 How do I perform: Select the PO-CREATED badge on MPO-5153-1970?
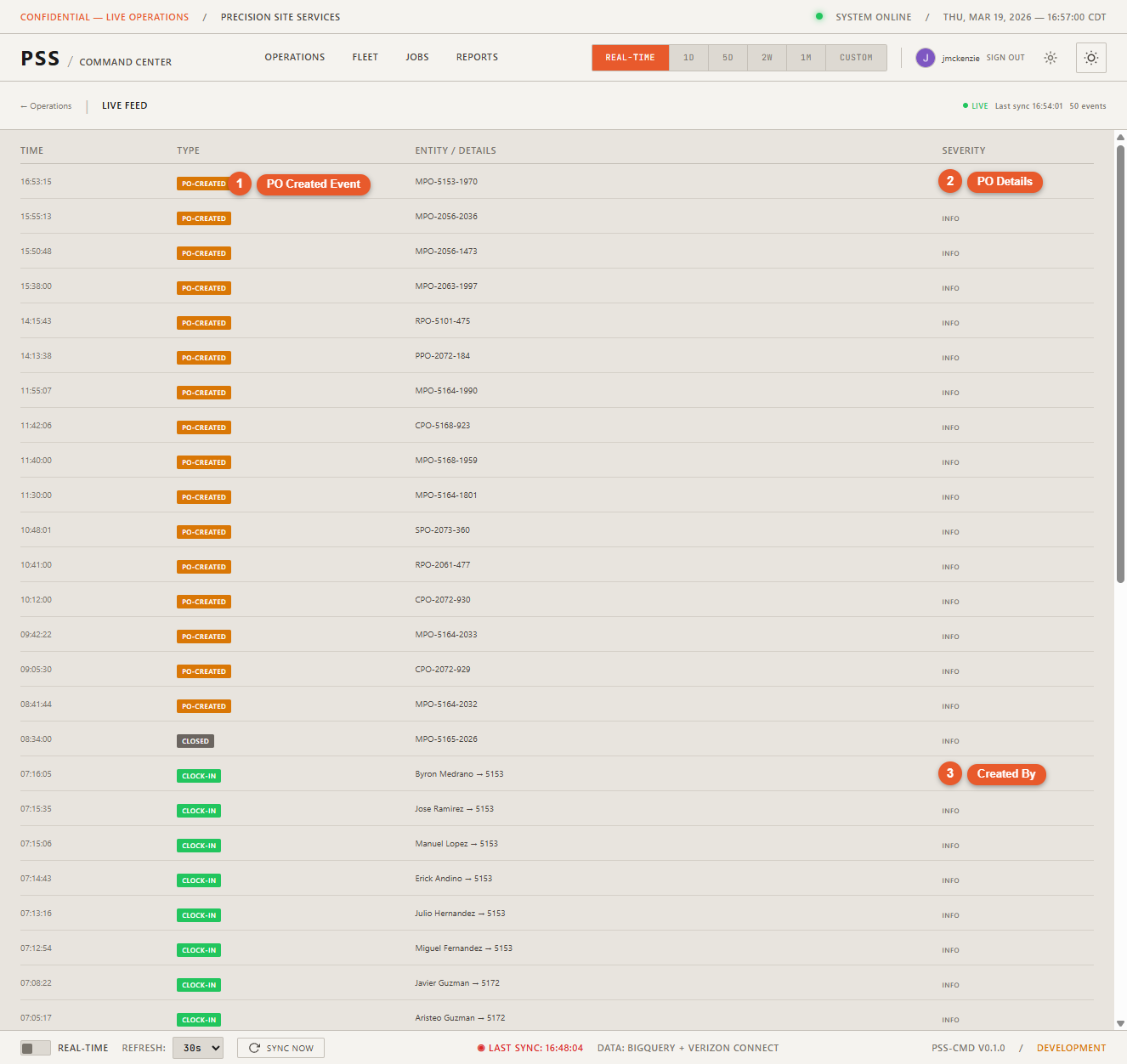click(x=203, y=183)
